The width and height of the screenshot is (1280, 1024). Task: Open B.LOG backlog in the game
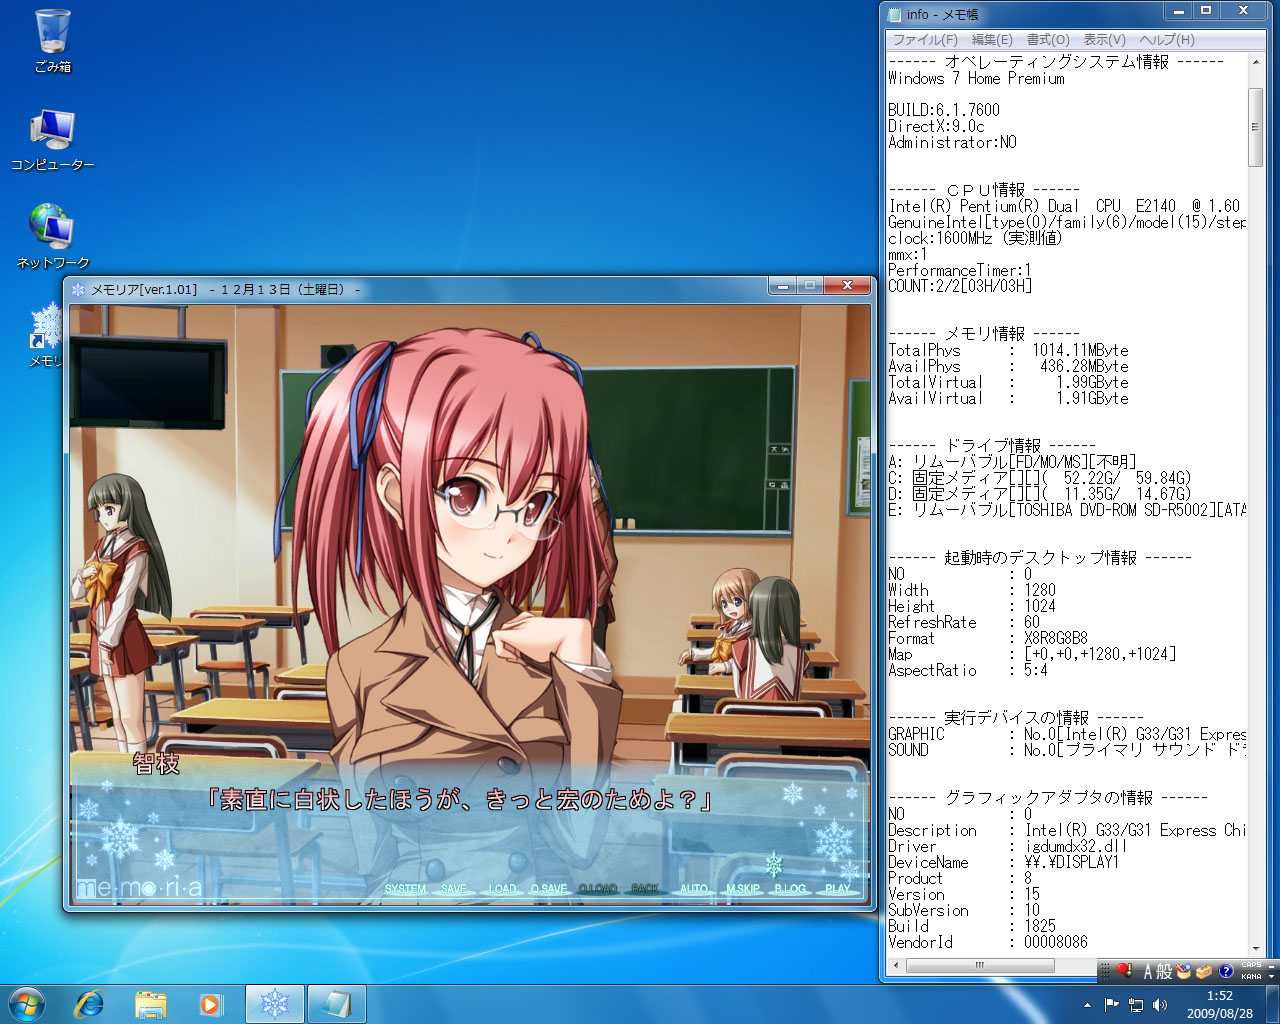click(x=790, y=889)
